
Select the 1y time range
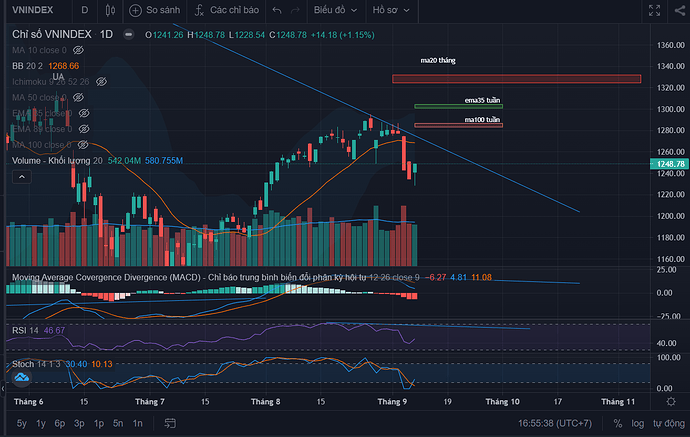[x=41, y=423]
